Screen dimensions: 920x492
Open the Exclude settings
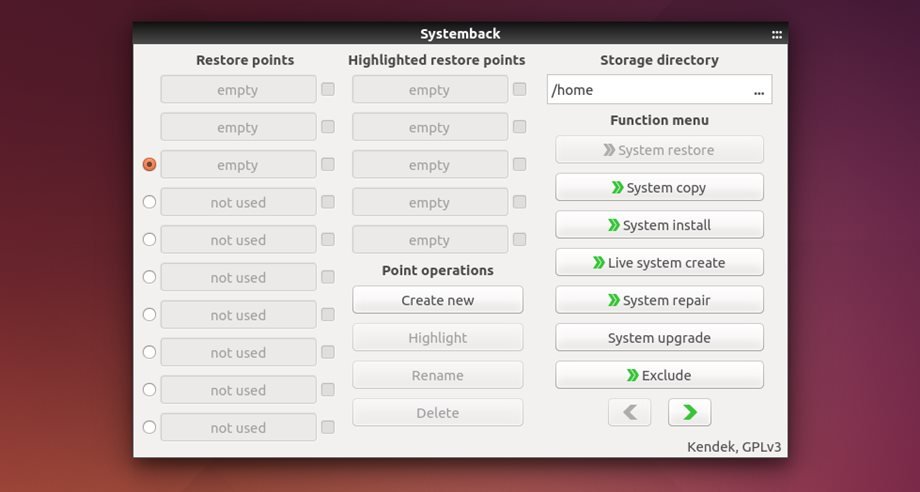659,375
